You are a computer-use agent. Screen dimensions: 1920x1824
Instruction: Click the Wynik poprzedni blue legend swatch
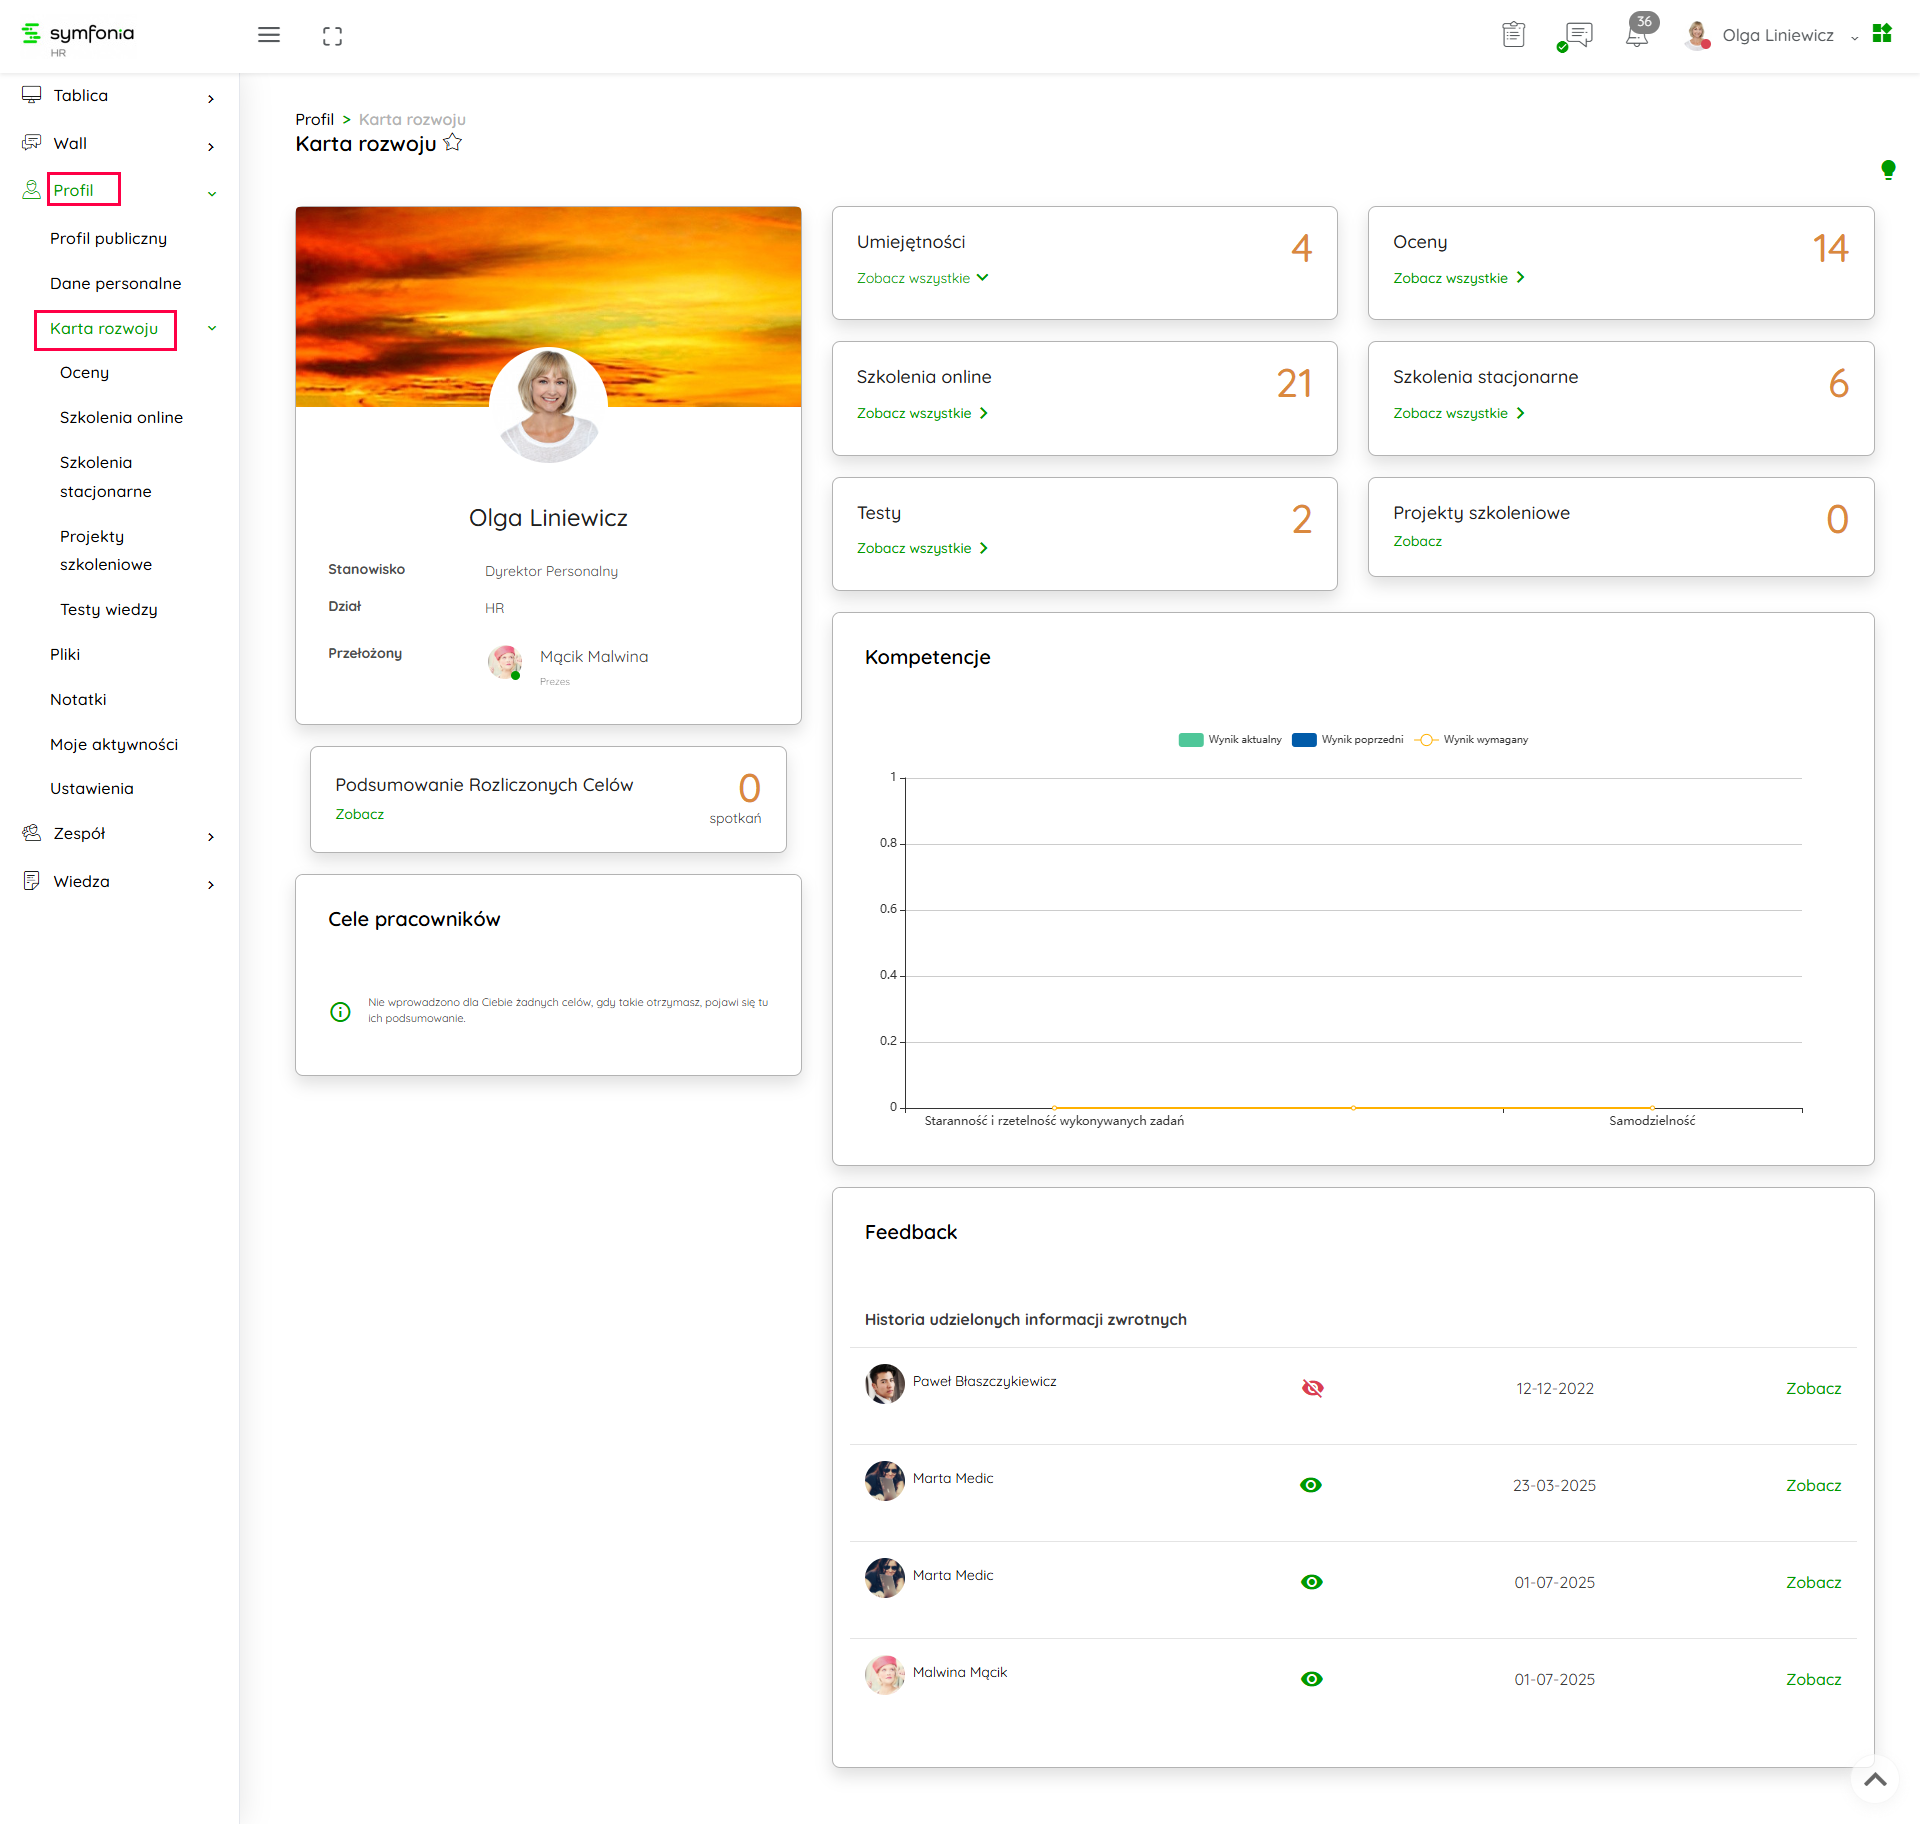click(x=1304, y=740)
